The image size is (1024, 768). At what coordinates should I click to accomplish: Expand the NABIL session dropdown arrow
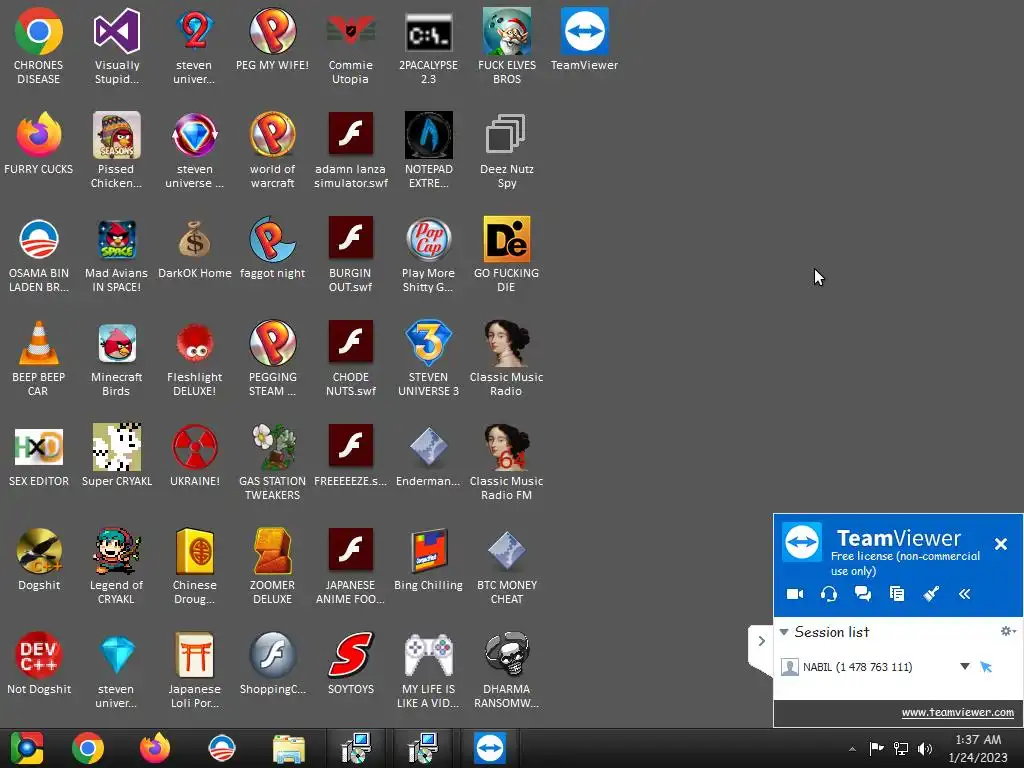point(965,667)
